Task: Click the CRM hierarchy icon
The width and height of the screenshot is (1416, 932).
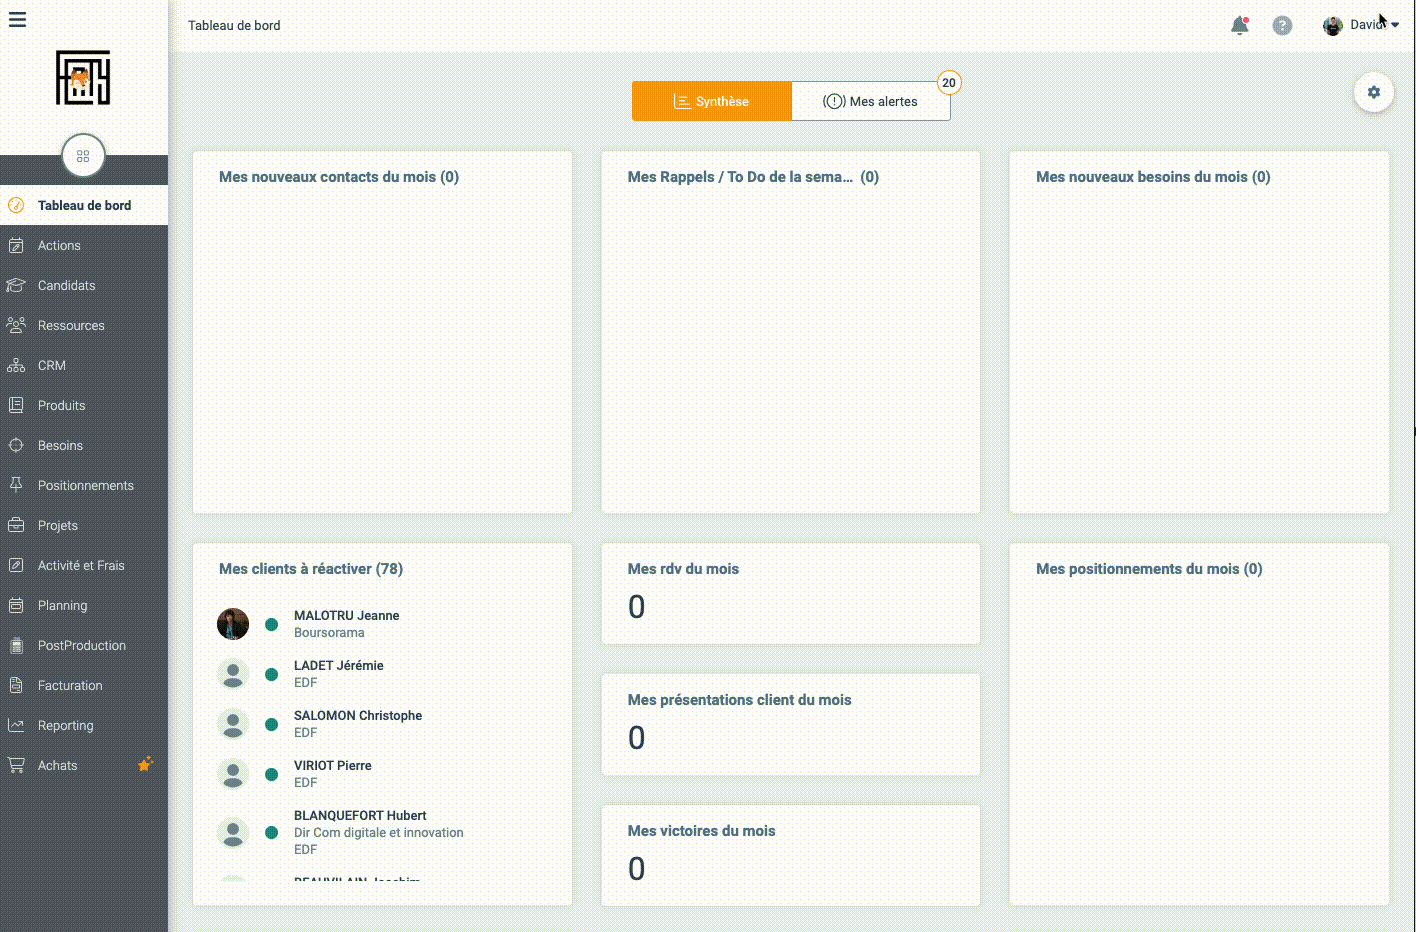Action: (16, 365)
